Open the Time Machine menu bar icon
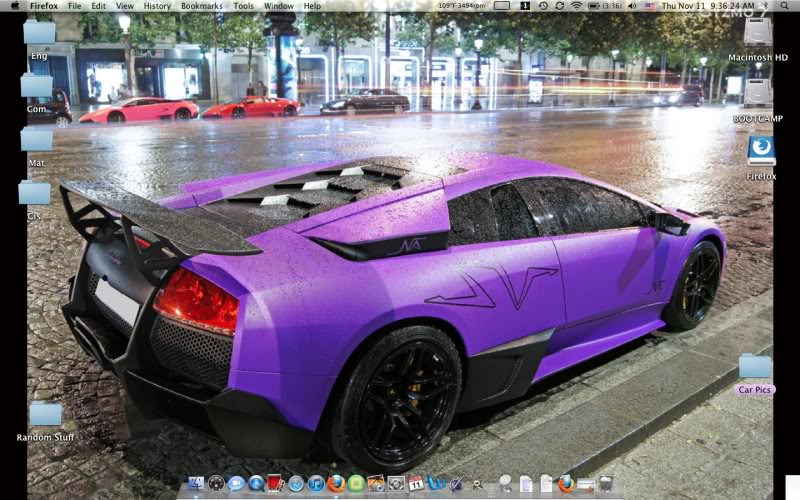This screenshot has width=800, height=500. [x=543, y=6]
